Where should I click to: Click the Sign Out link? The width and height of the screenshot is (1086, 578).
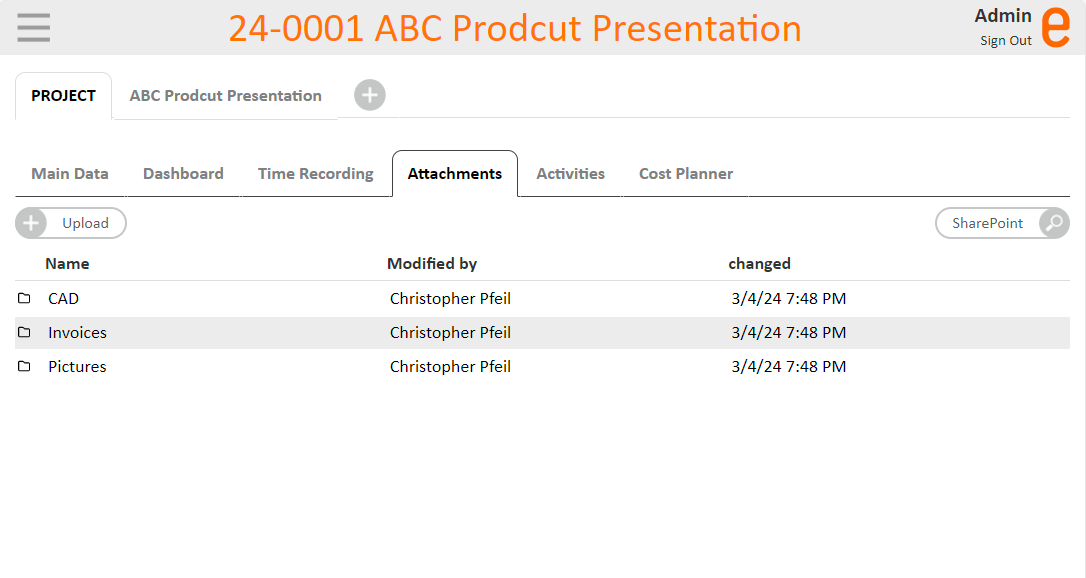point(1005,41)
